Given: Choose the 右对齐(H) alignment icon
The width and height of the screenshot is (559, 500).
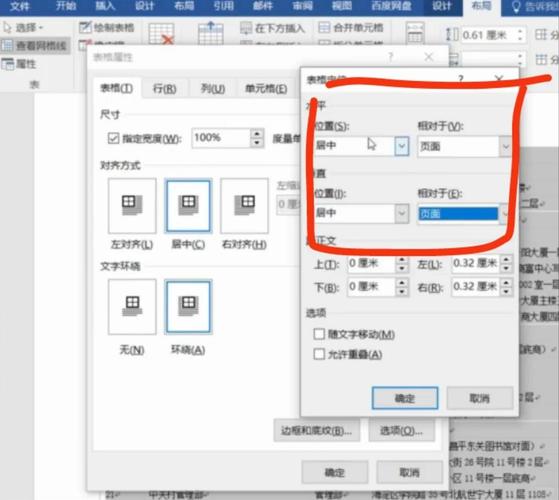Looking at the screenshot, I should [244, 206].
